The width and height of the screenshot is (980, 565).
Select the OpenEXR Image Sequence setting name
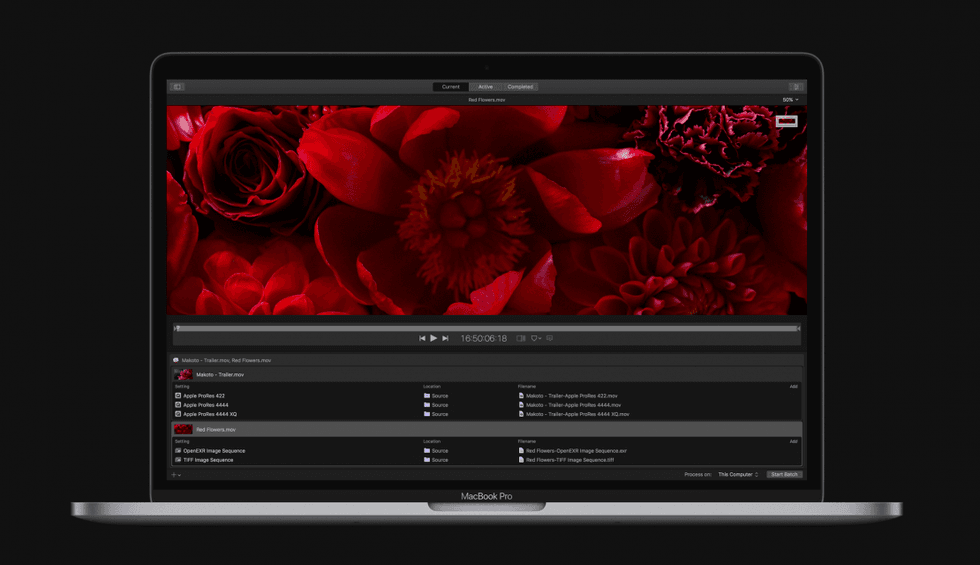point(214,451)
